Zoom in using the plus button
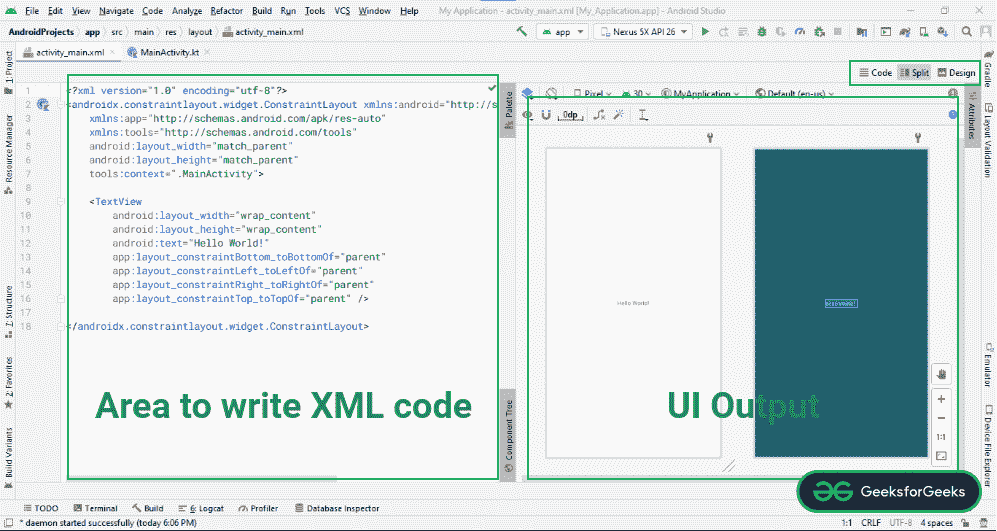This screenshot has height=531, width=997. pos(941,399)
